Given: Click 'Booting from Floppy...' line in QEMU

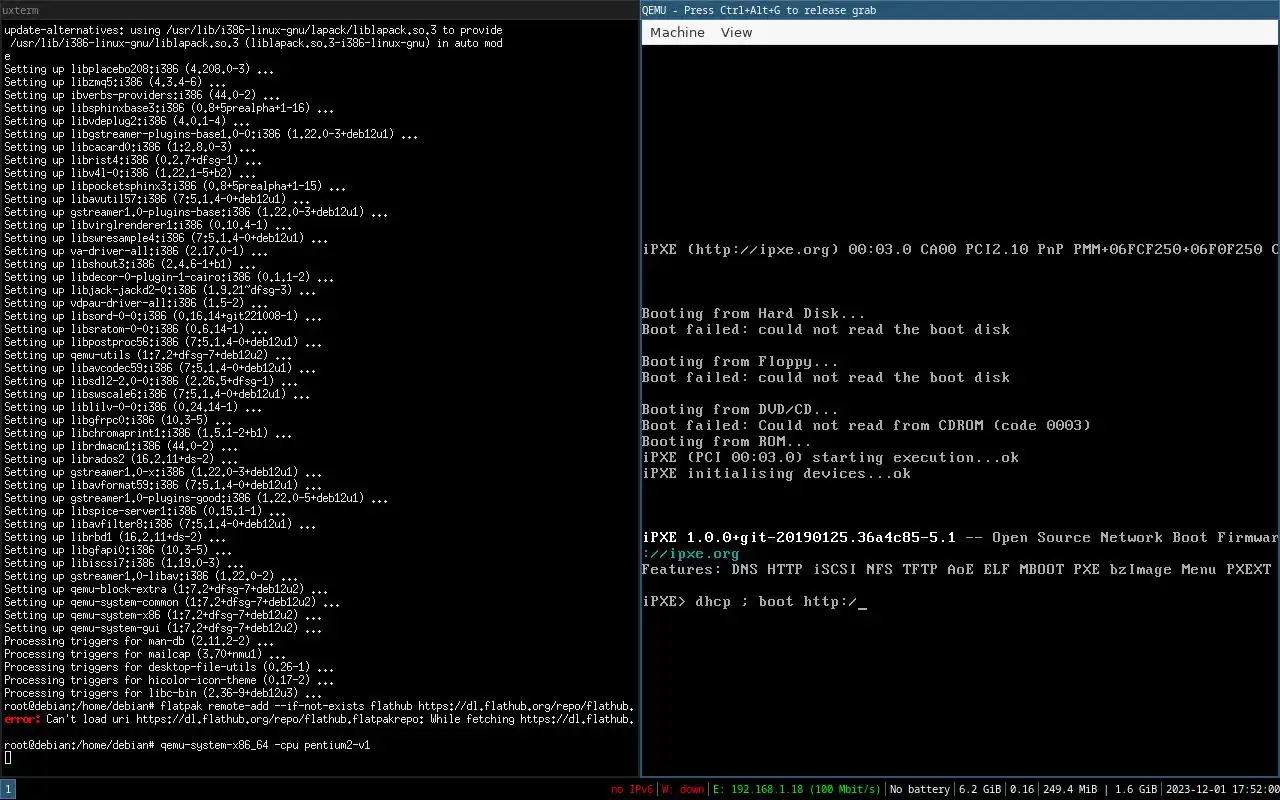Looking at the screenshot, I should point(740,361).
